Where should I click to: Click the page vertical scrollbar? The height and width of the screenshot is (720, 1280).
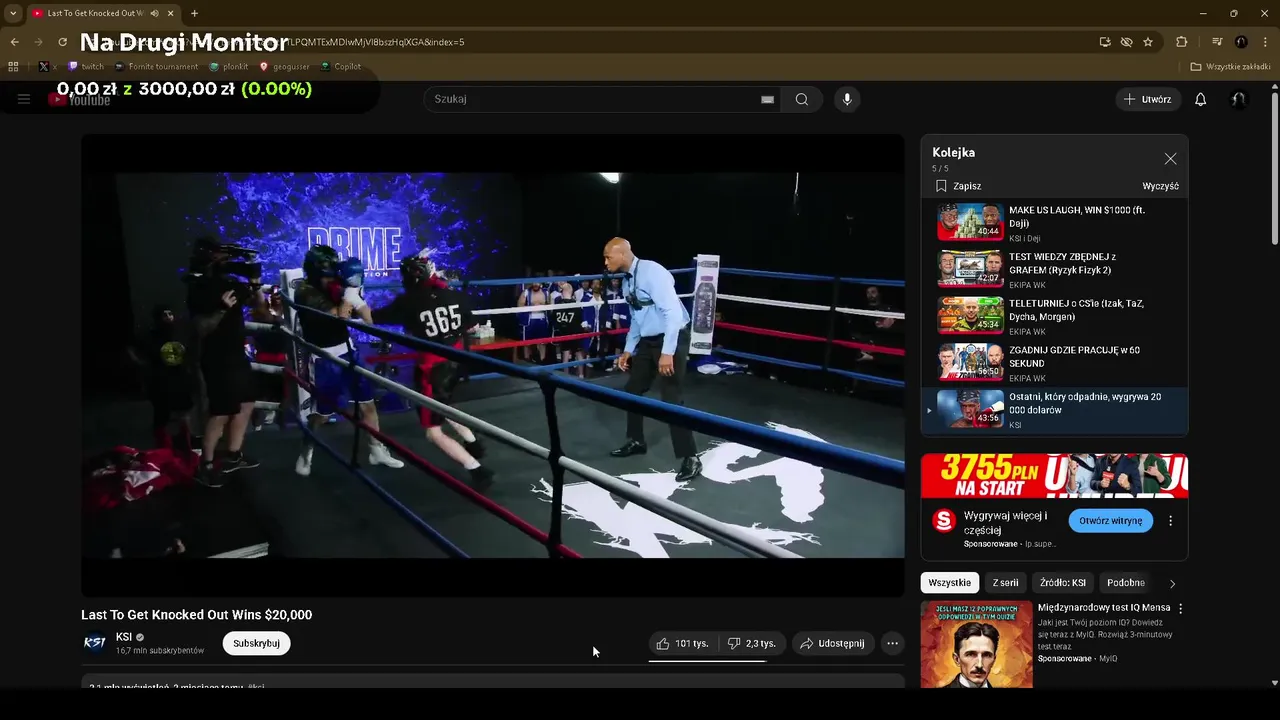point(1274,170)
